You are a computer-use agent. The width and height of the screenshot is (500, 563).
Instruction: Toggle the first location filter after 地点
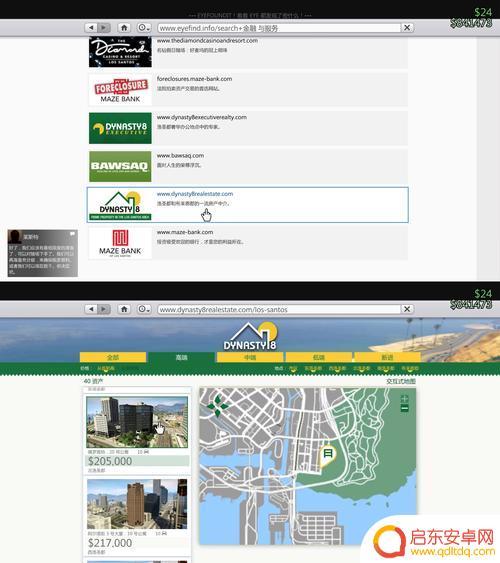[293, 369]
